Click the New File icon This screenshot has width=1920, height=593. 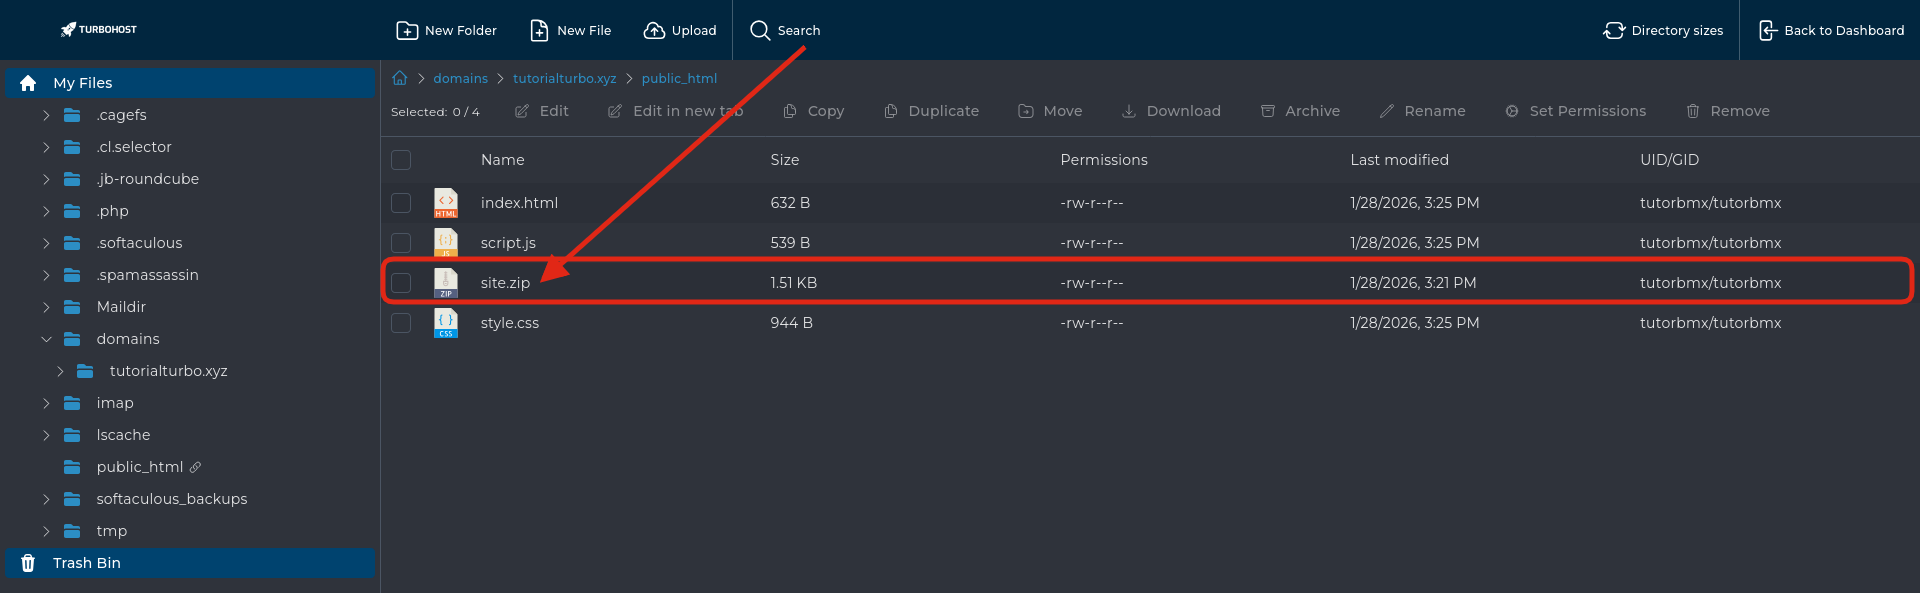[x=539, y=30]
